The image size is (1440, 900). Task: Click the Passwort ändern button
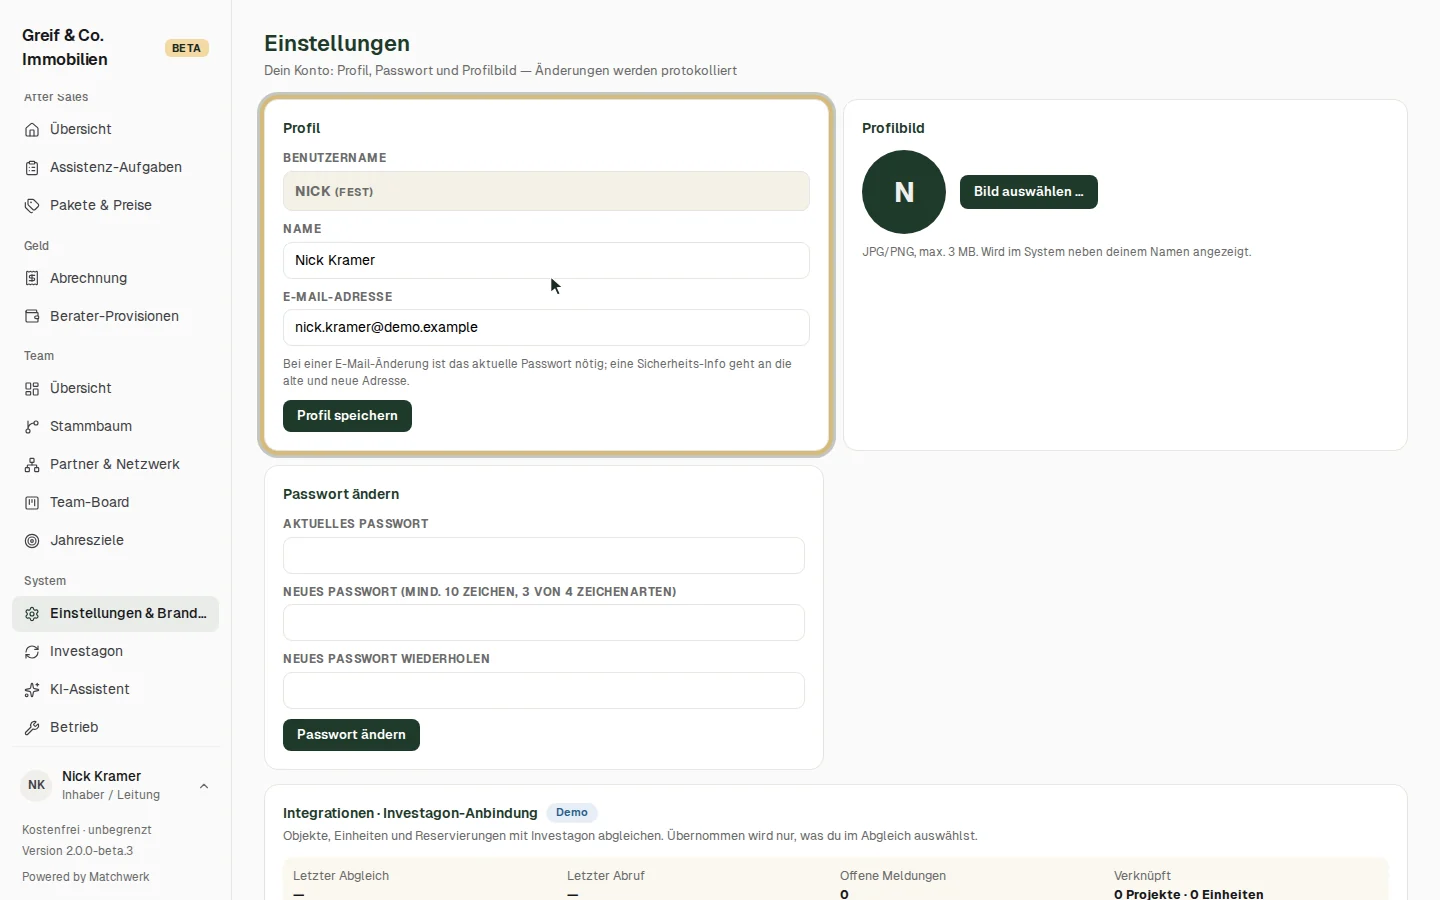coord(351,735)
